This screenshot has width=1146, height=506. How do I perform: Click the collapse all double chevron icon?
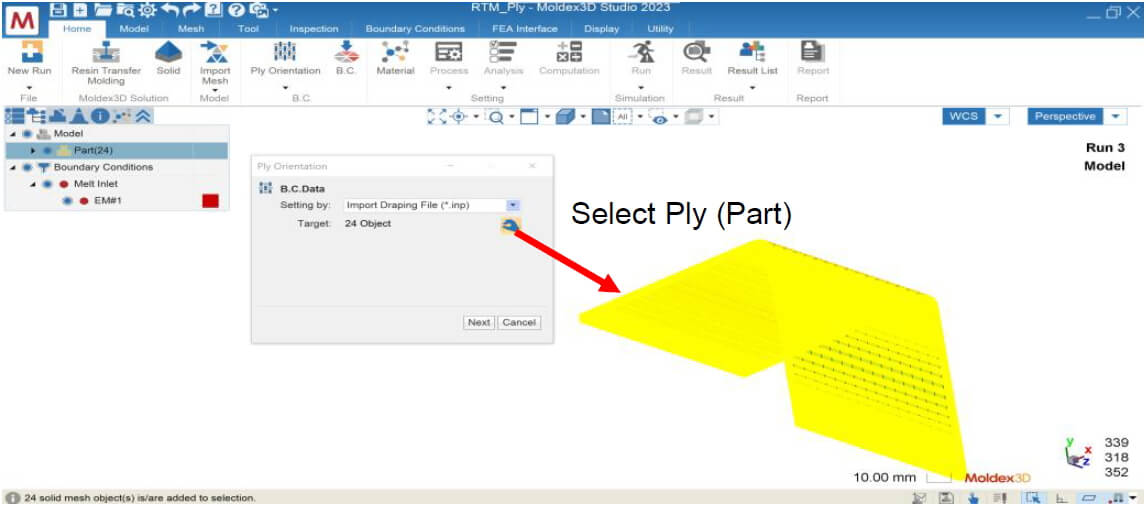pyautogui.click(x=143, y=116)
